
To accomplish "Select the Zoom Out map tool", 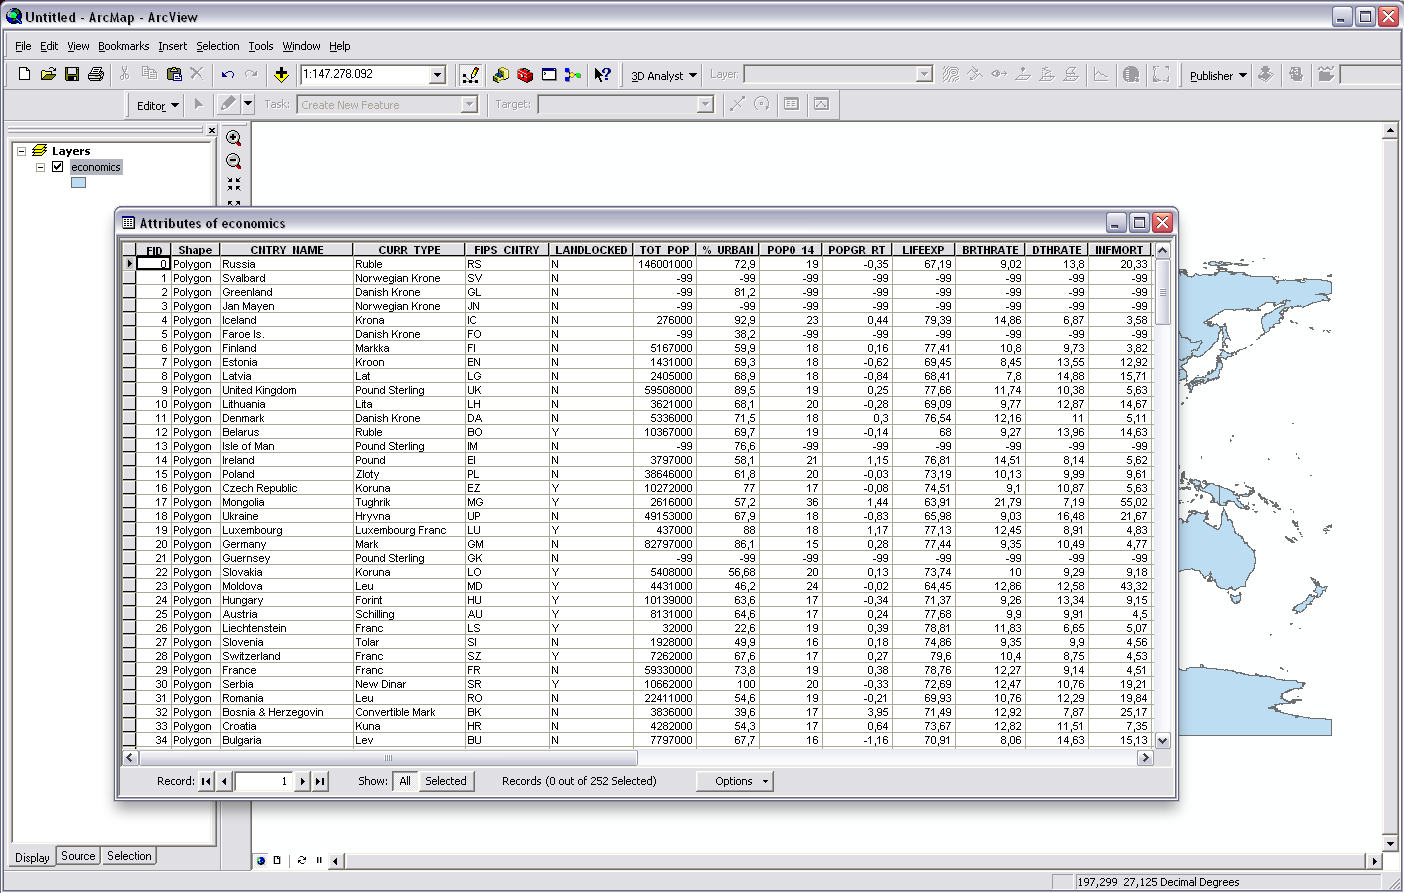I will 234,161.
